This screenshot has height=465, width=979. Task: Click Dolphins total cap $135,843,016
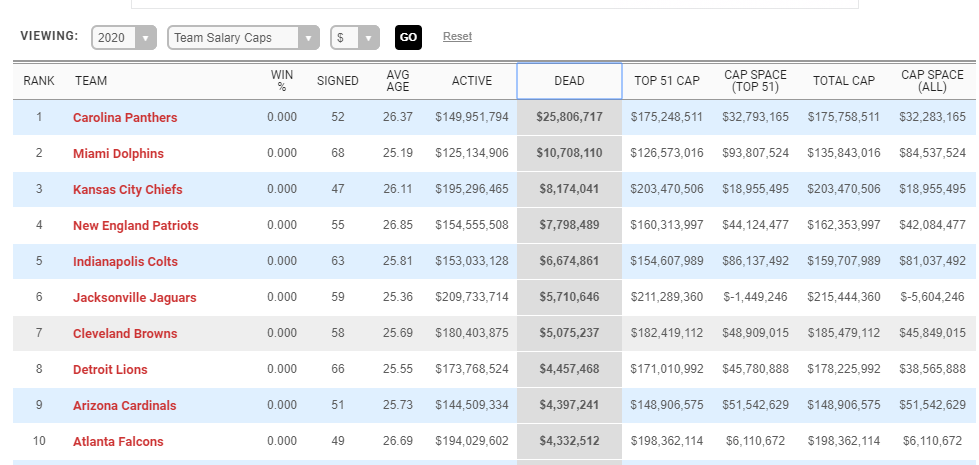(x=844, y=153)
